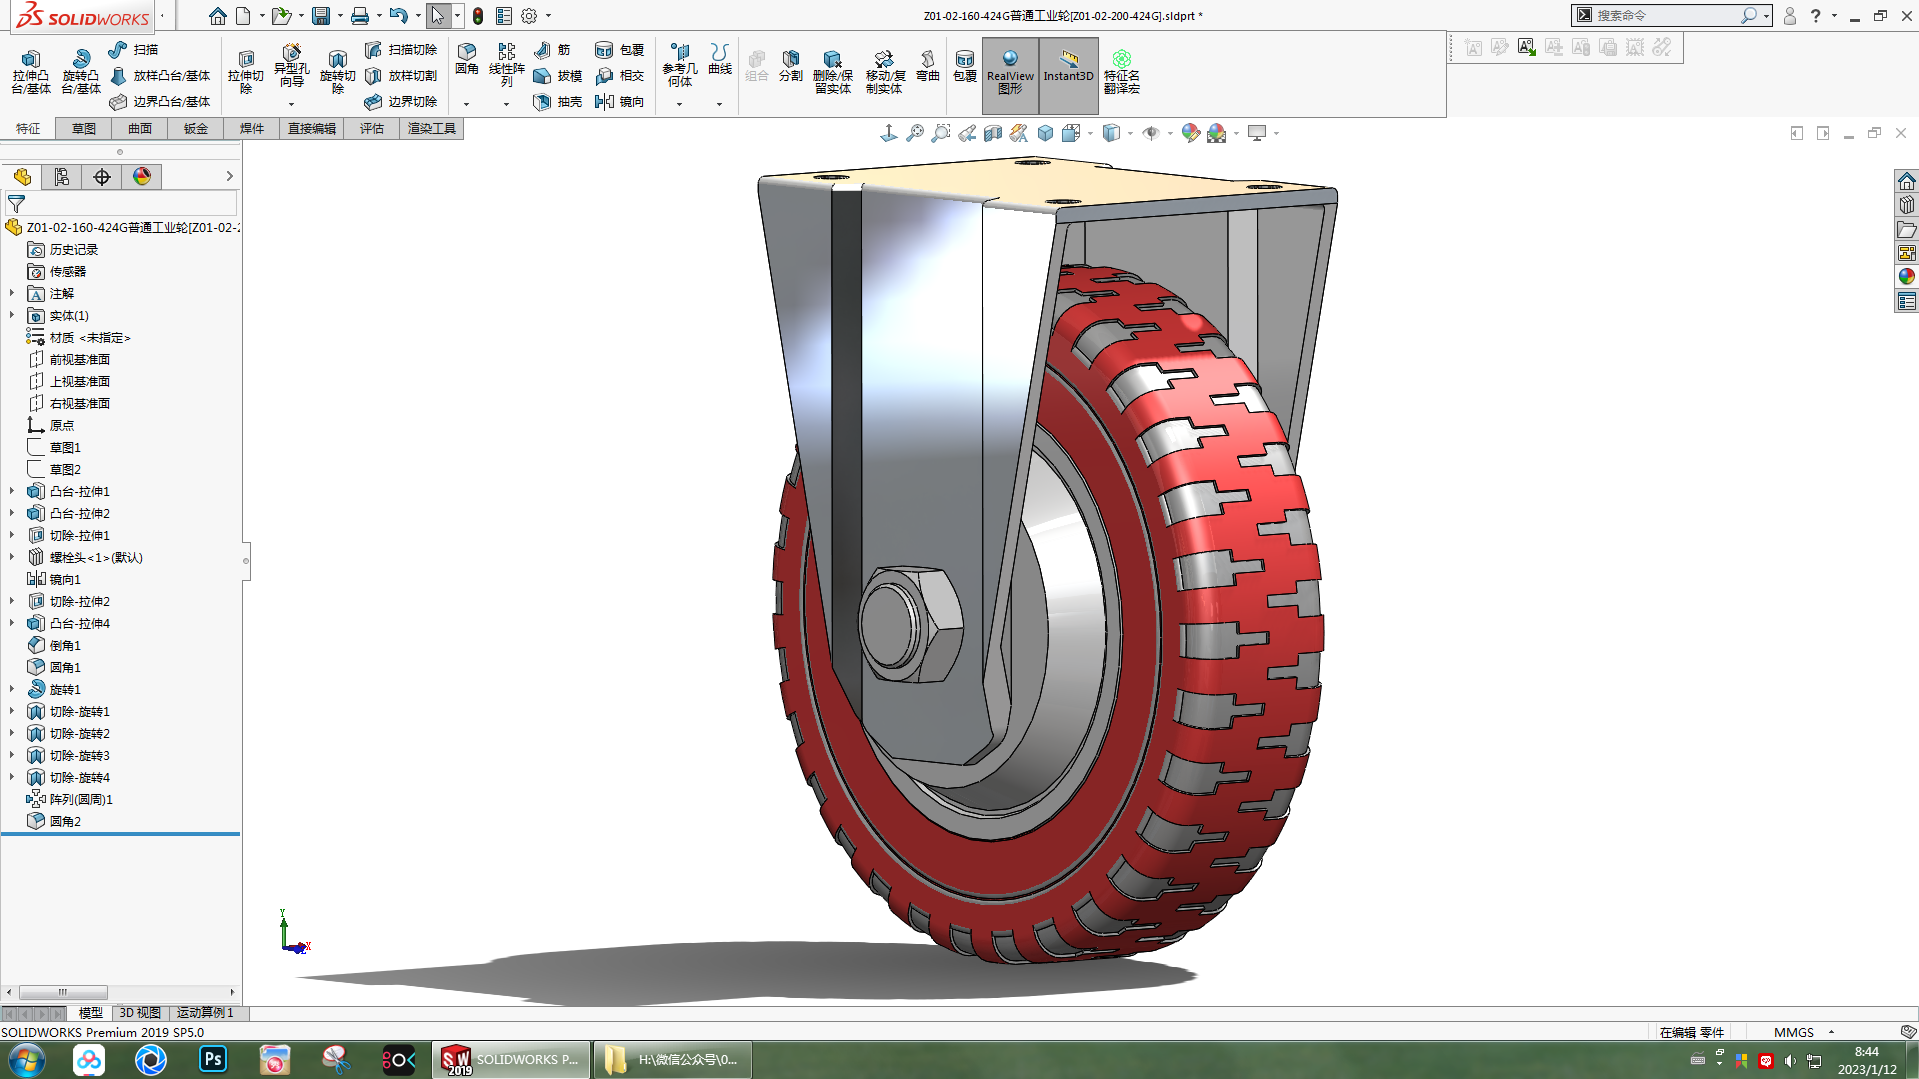The height and width of the screenshot is (1079, 1919).
Task: Open the DisplayManager color wheel tab
Action: (142, 177)
